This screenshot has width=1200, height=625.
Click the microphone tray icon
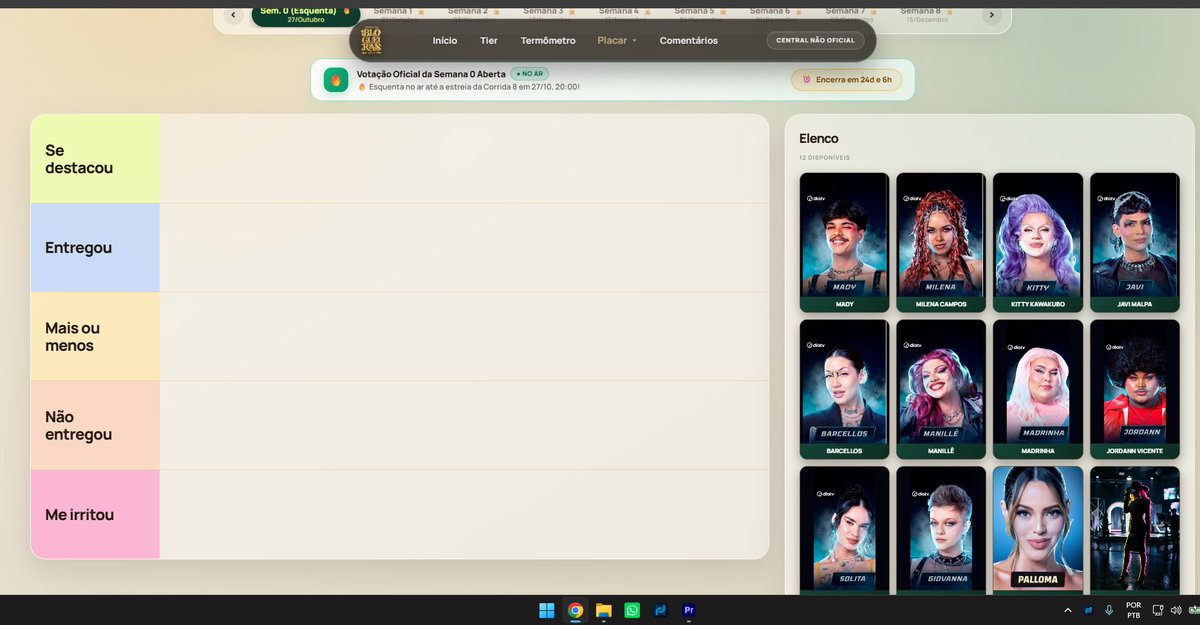[x=1109, y=610]
